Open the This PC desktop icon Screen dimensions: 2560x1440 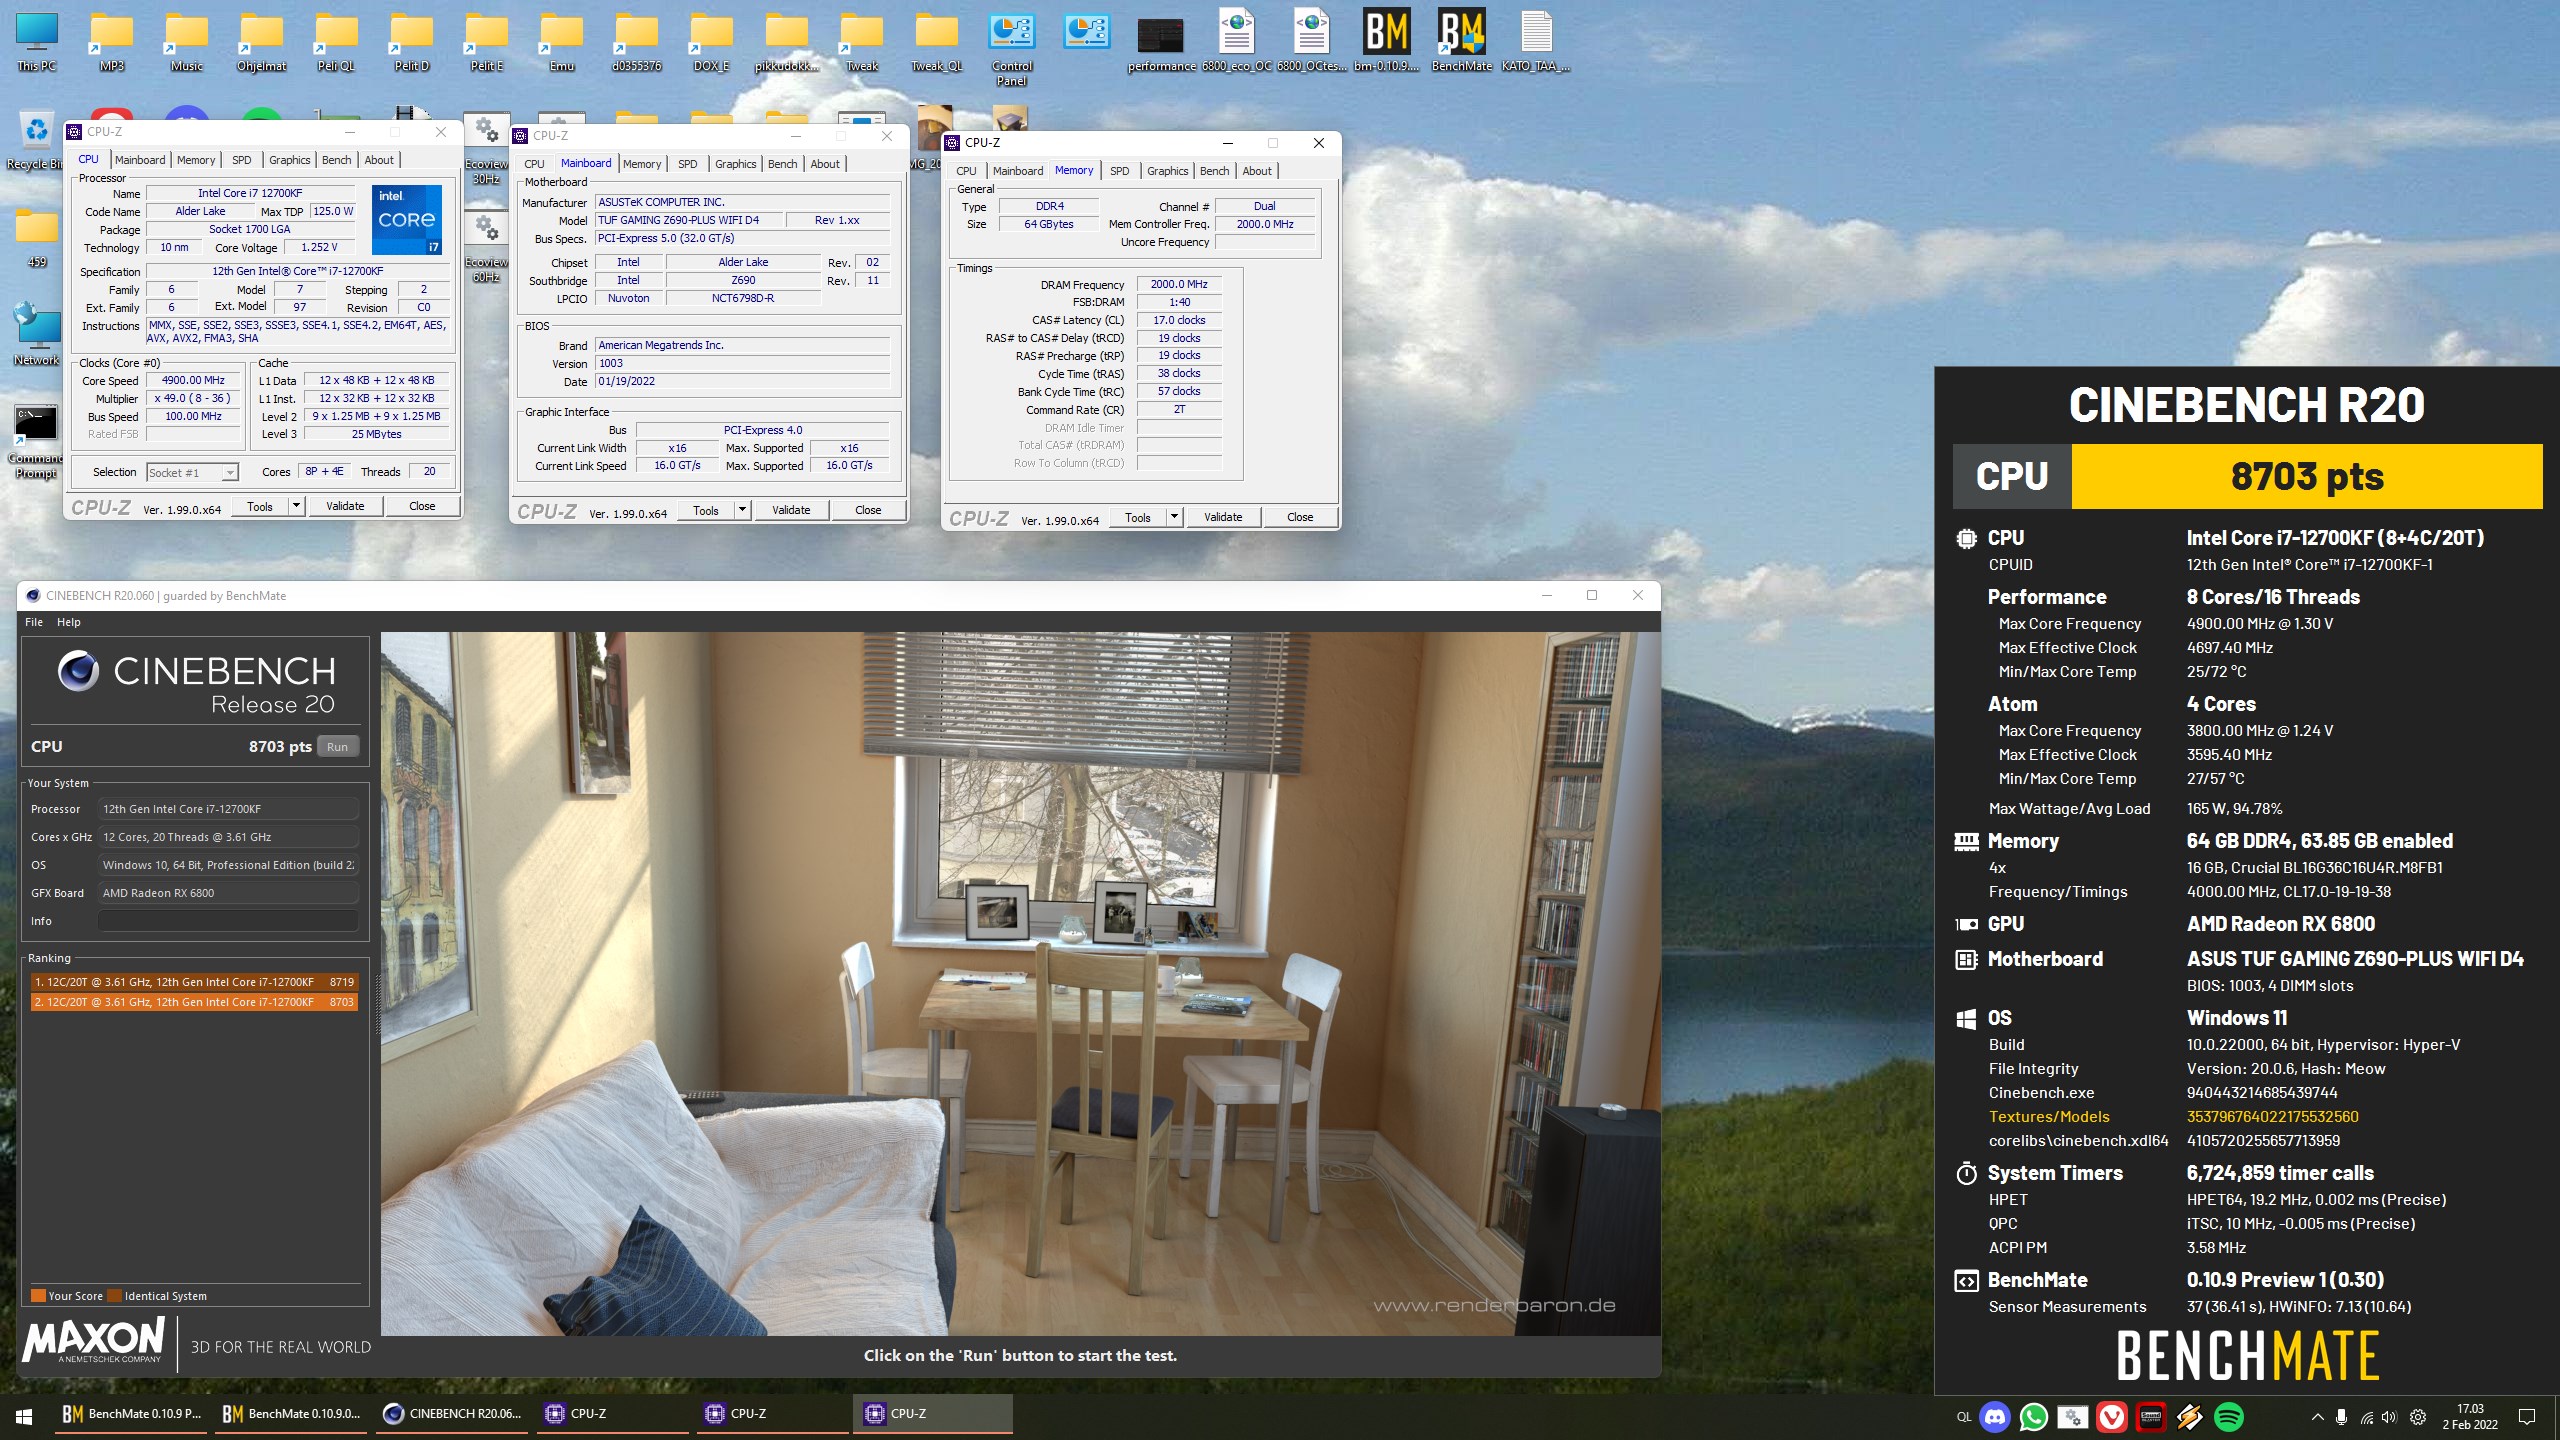click(x=37, y=42)
